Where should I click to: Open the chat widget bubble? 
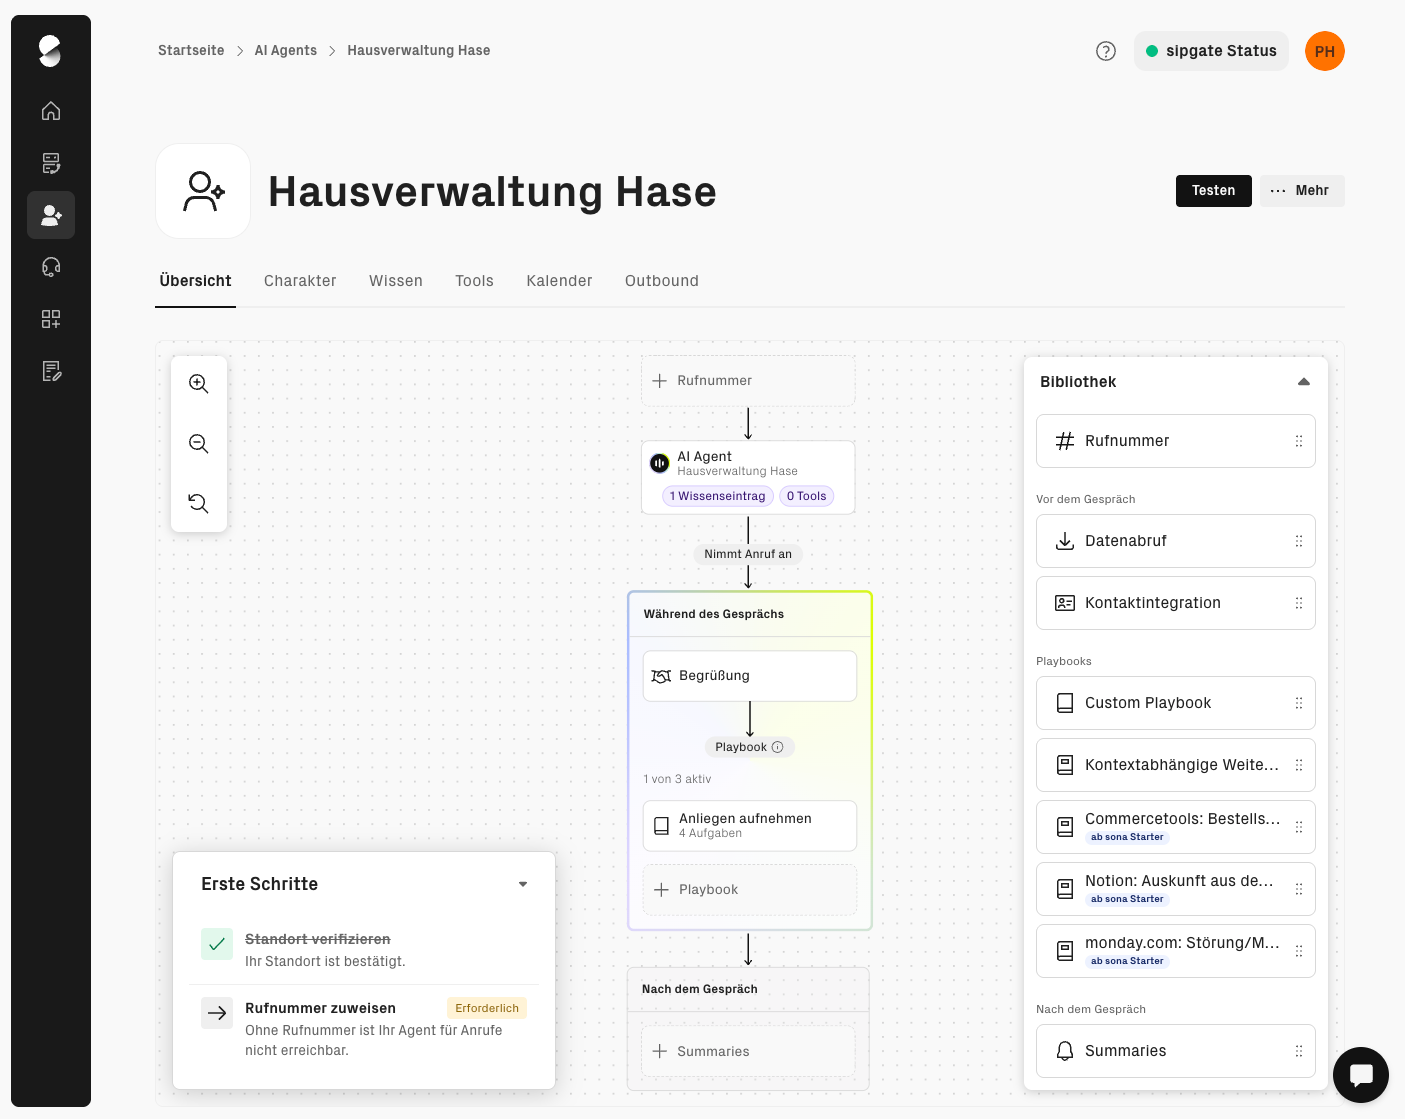(x=1361, y=1075)
